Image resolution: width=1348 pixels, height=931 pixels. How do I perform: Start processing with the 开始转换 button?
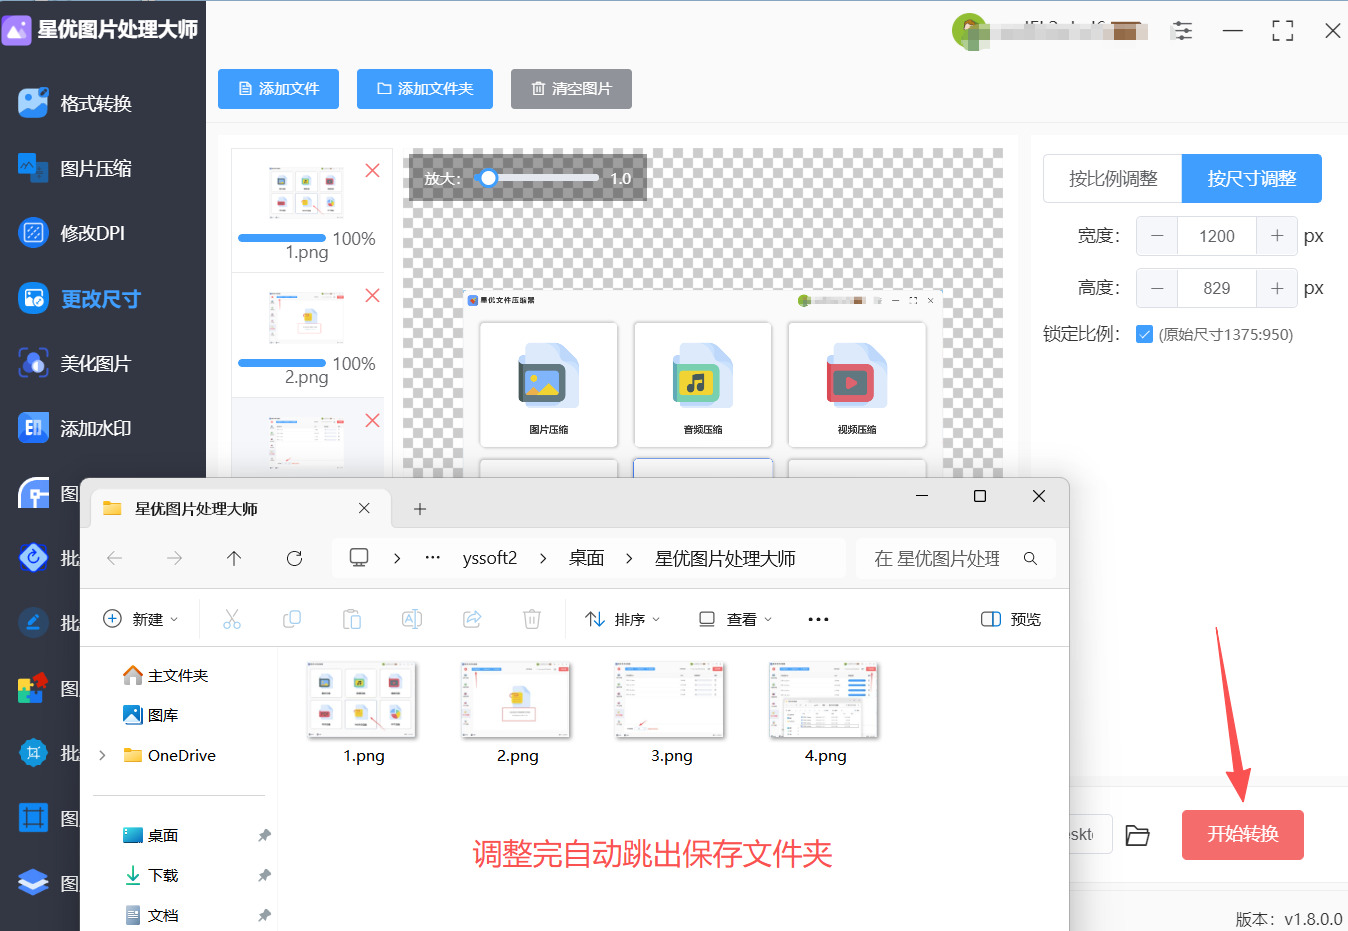pos(1243,834)
